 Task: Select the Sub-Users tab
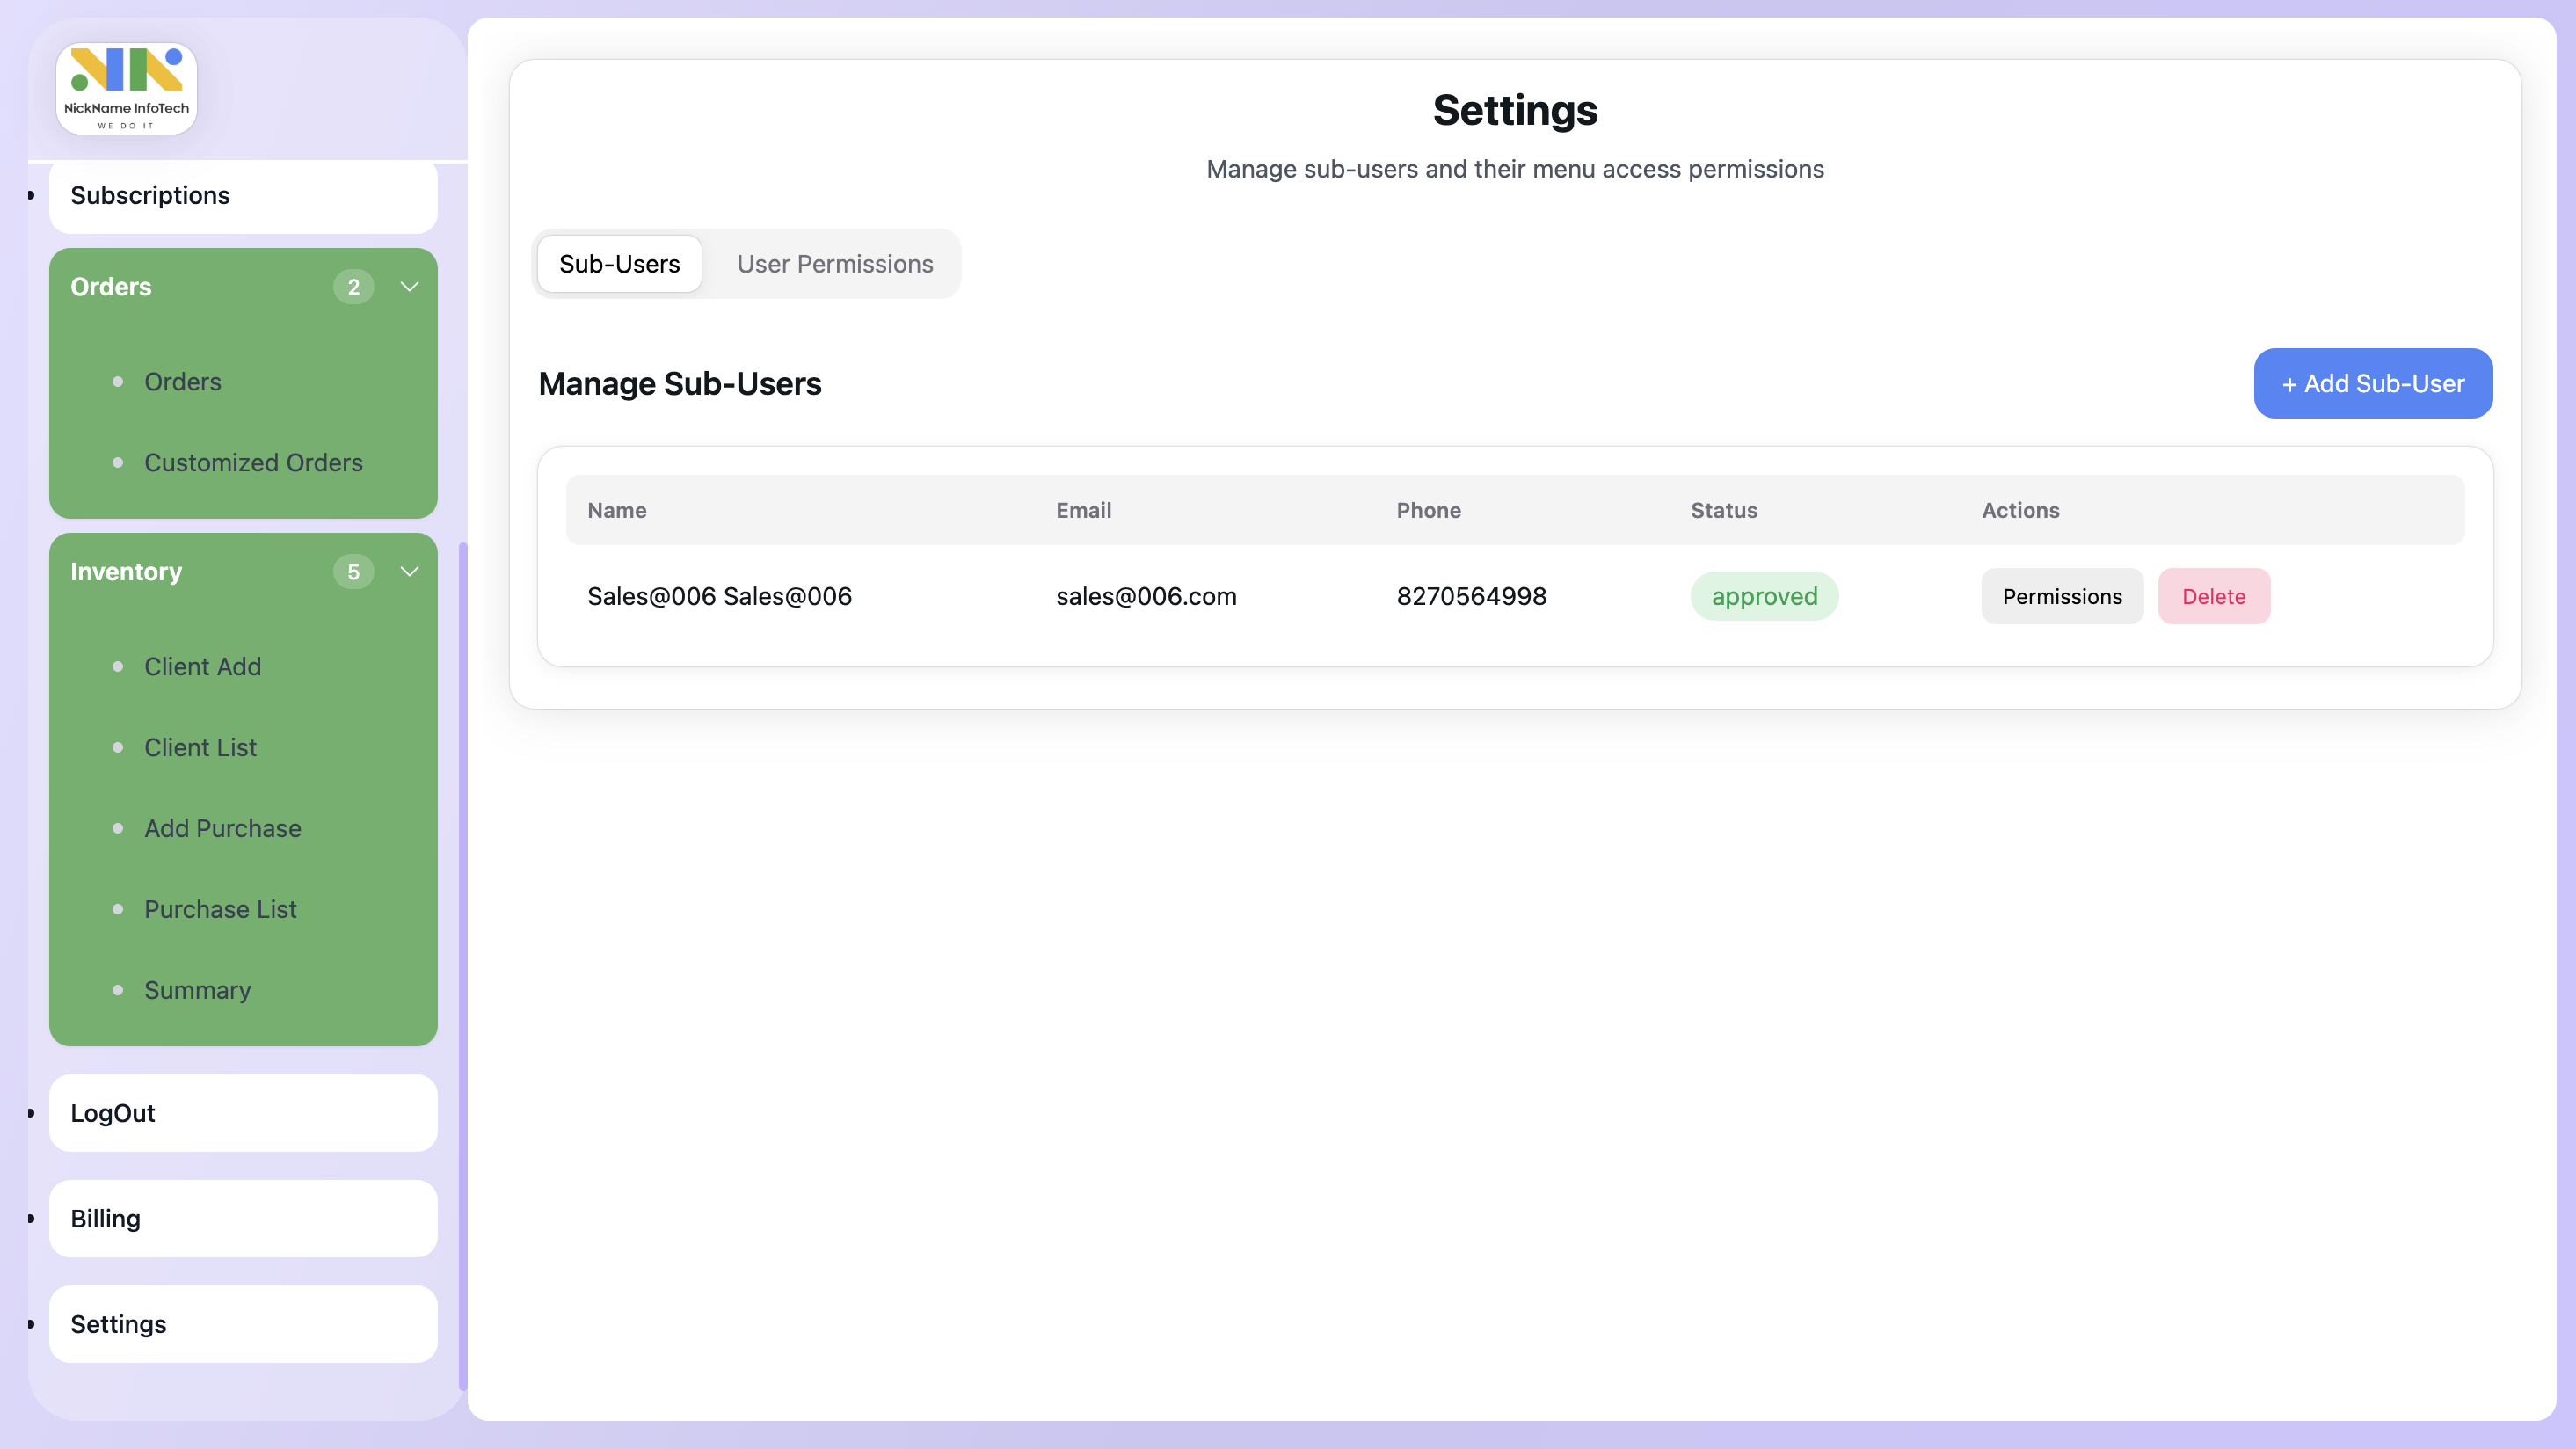point(619,264)
